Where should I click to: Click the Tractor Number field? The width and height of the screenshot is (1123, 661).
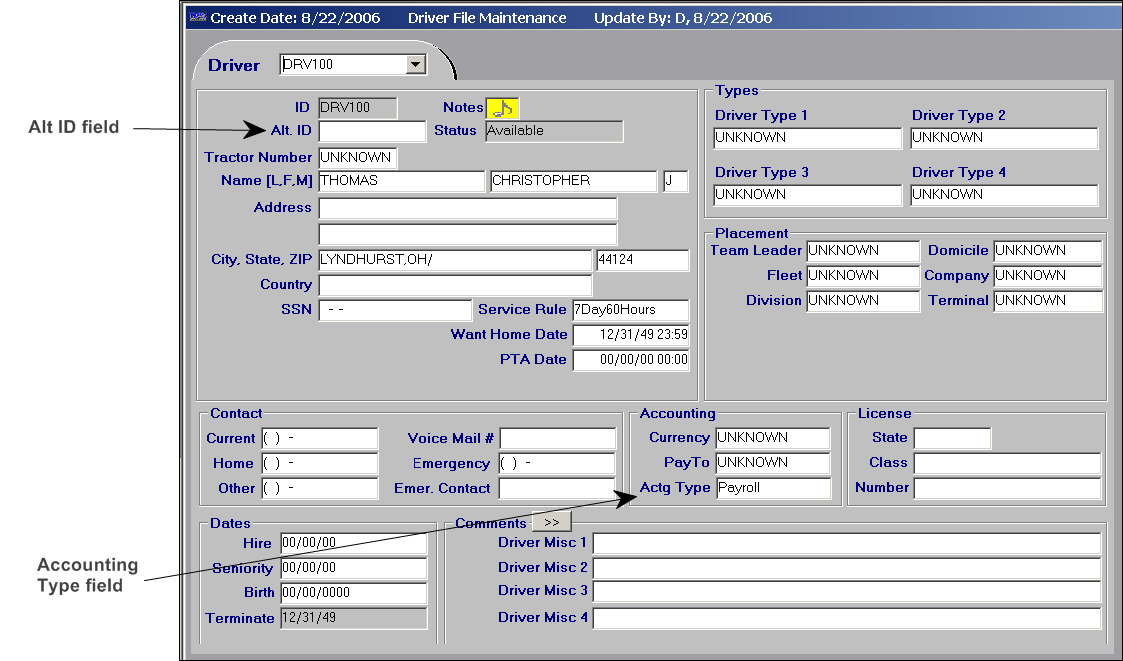pyautogui.click(x=357, y=158)
